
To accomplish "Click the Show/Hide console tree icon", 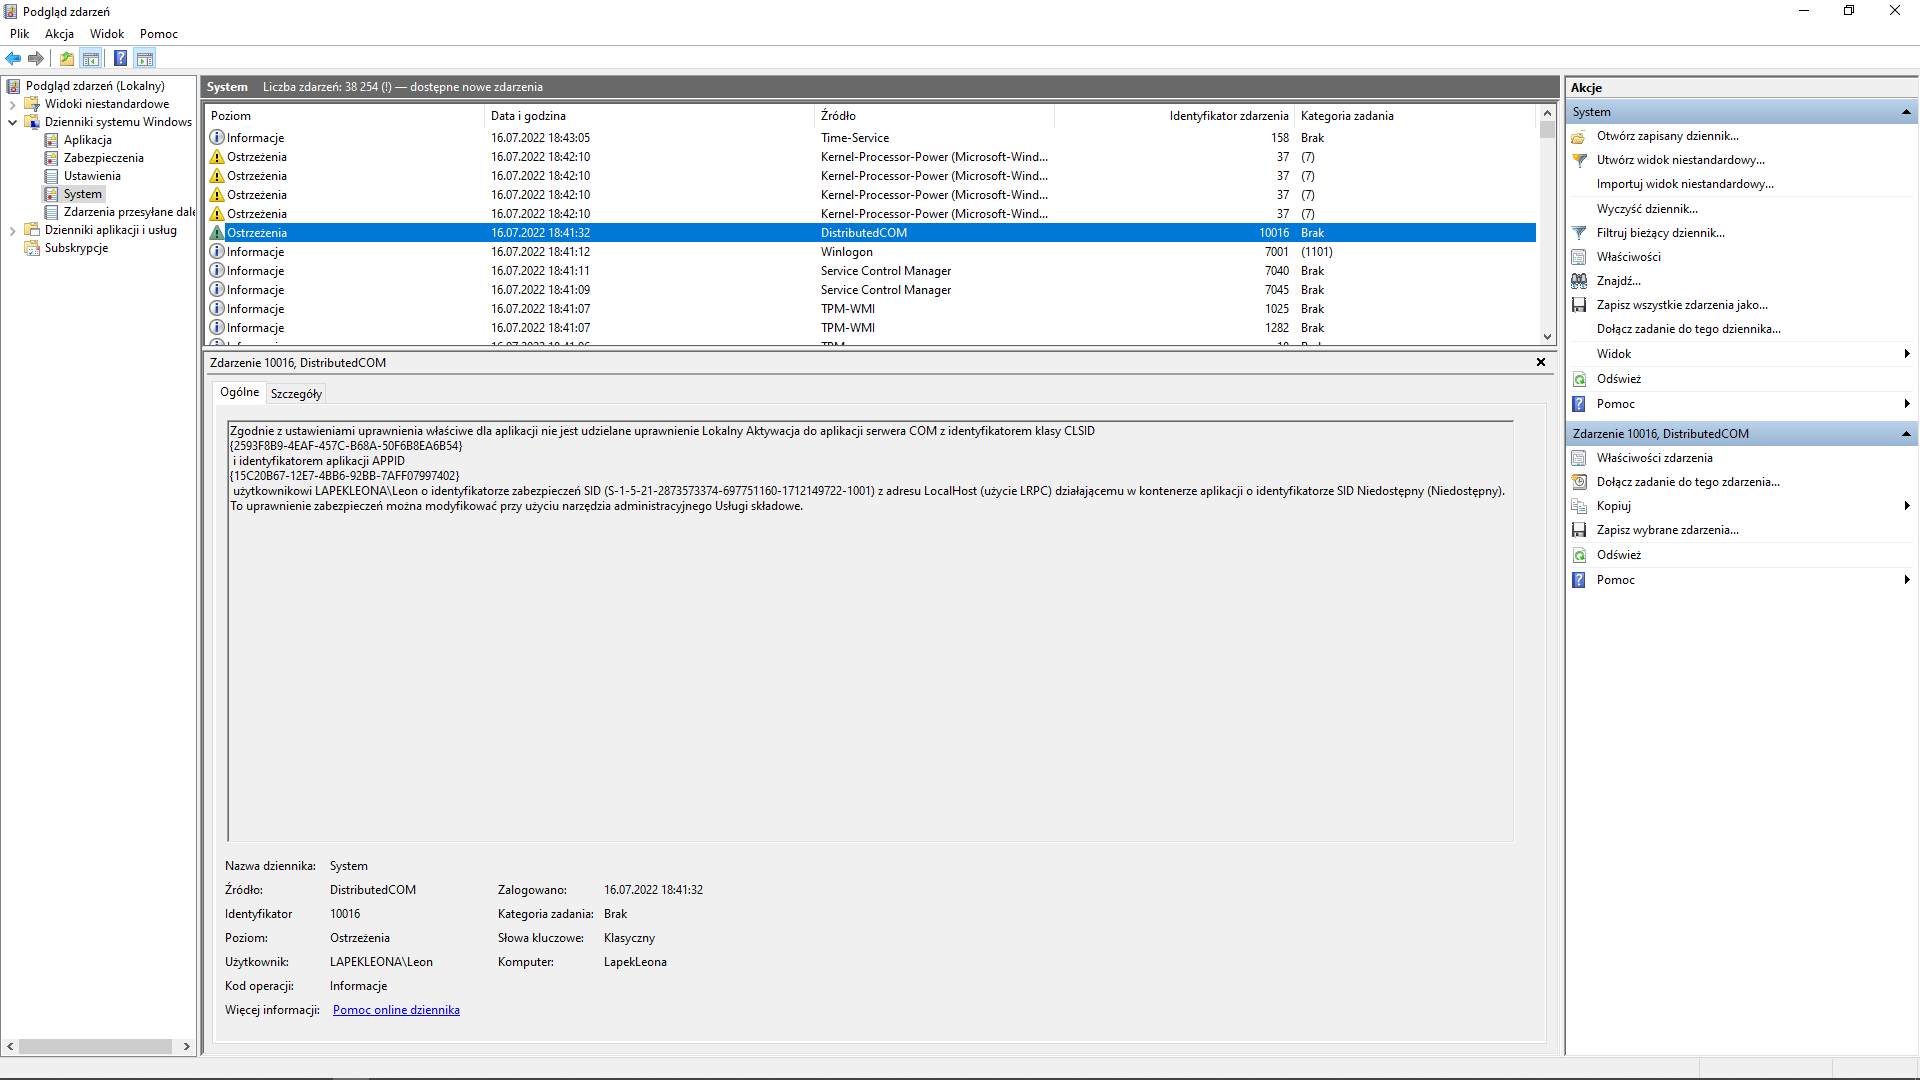I will 91,58.
